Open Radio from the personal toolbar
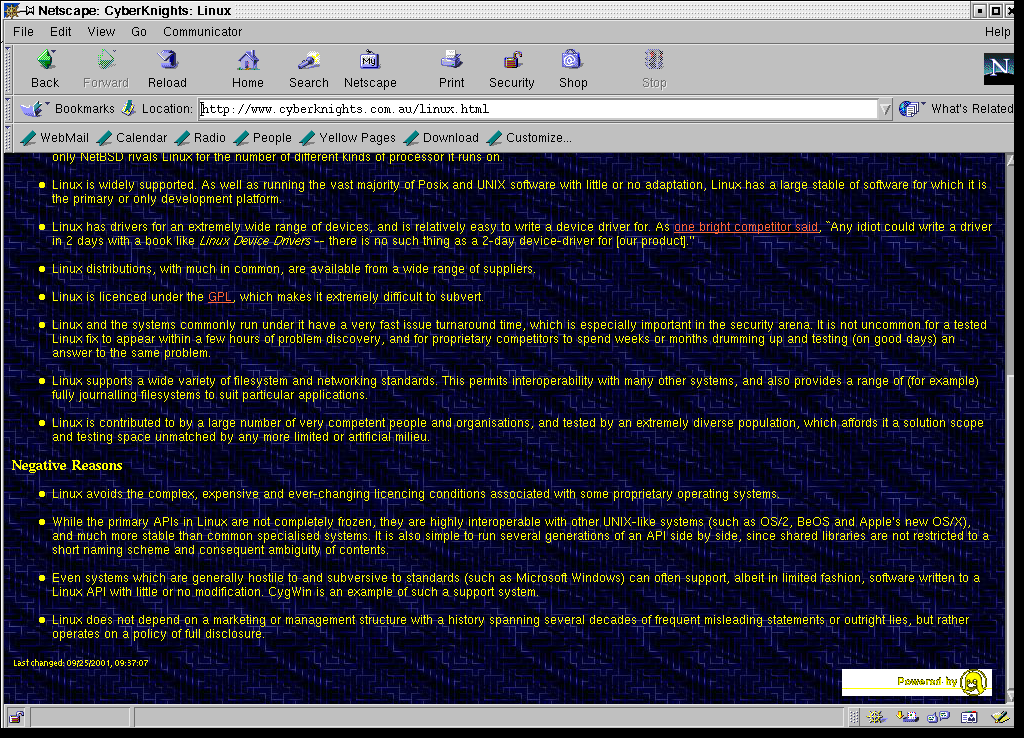This screenshot has height=738, width=1024. tap(200, 138)
